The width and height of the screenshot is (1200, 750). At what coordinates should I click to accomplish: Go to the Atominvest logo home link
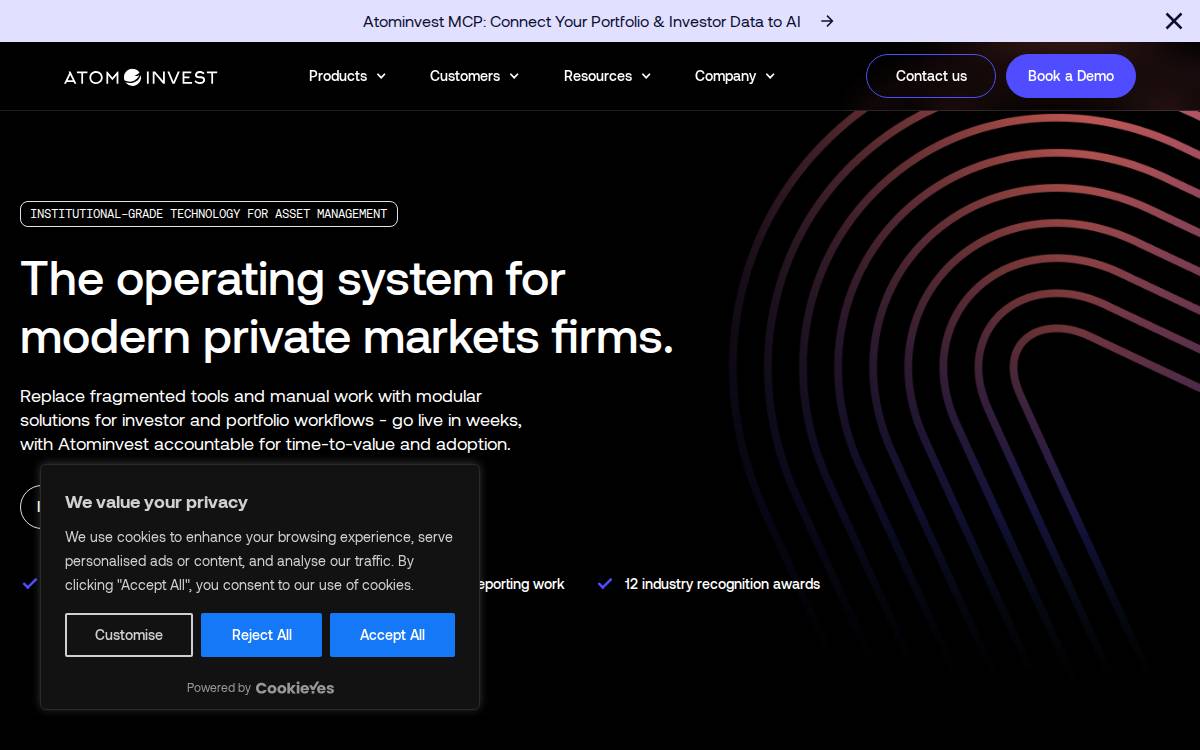coord(141,77)
